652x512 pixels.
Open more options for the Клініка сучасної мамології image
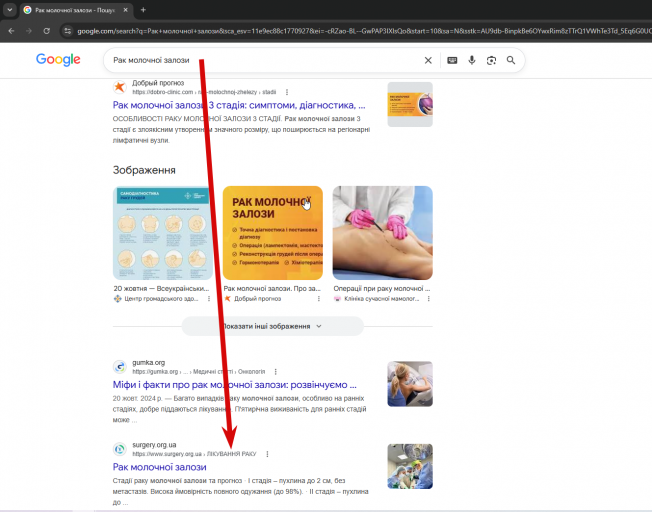tap(428, 299)
